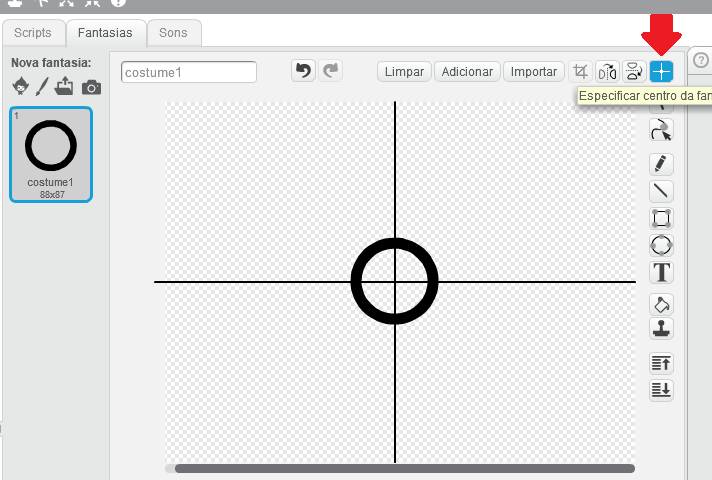Select the Rectangle tool
This screenshot has height=480, width=712.
(661, 218)
